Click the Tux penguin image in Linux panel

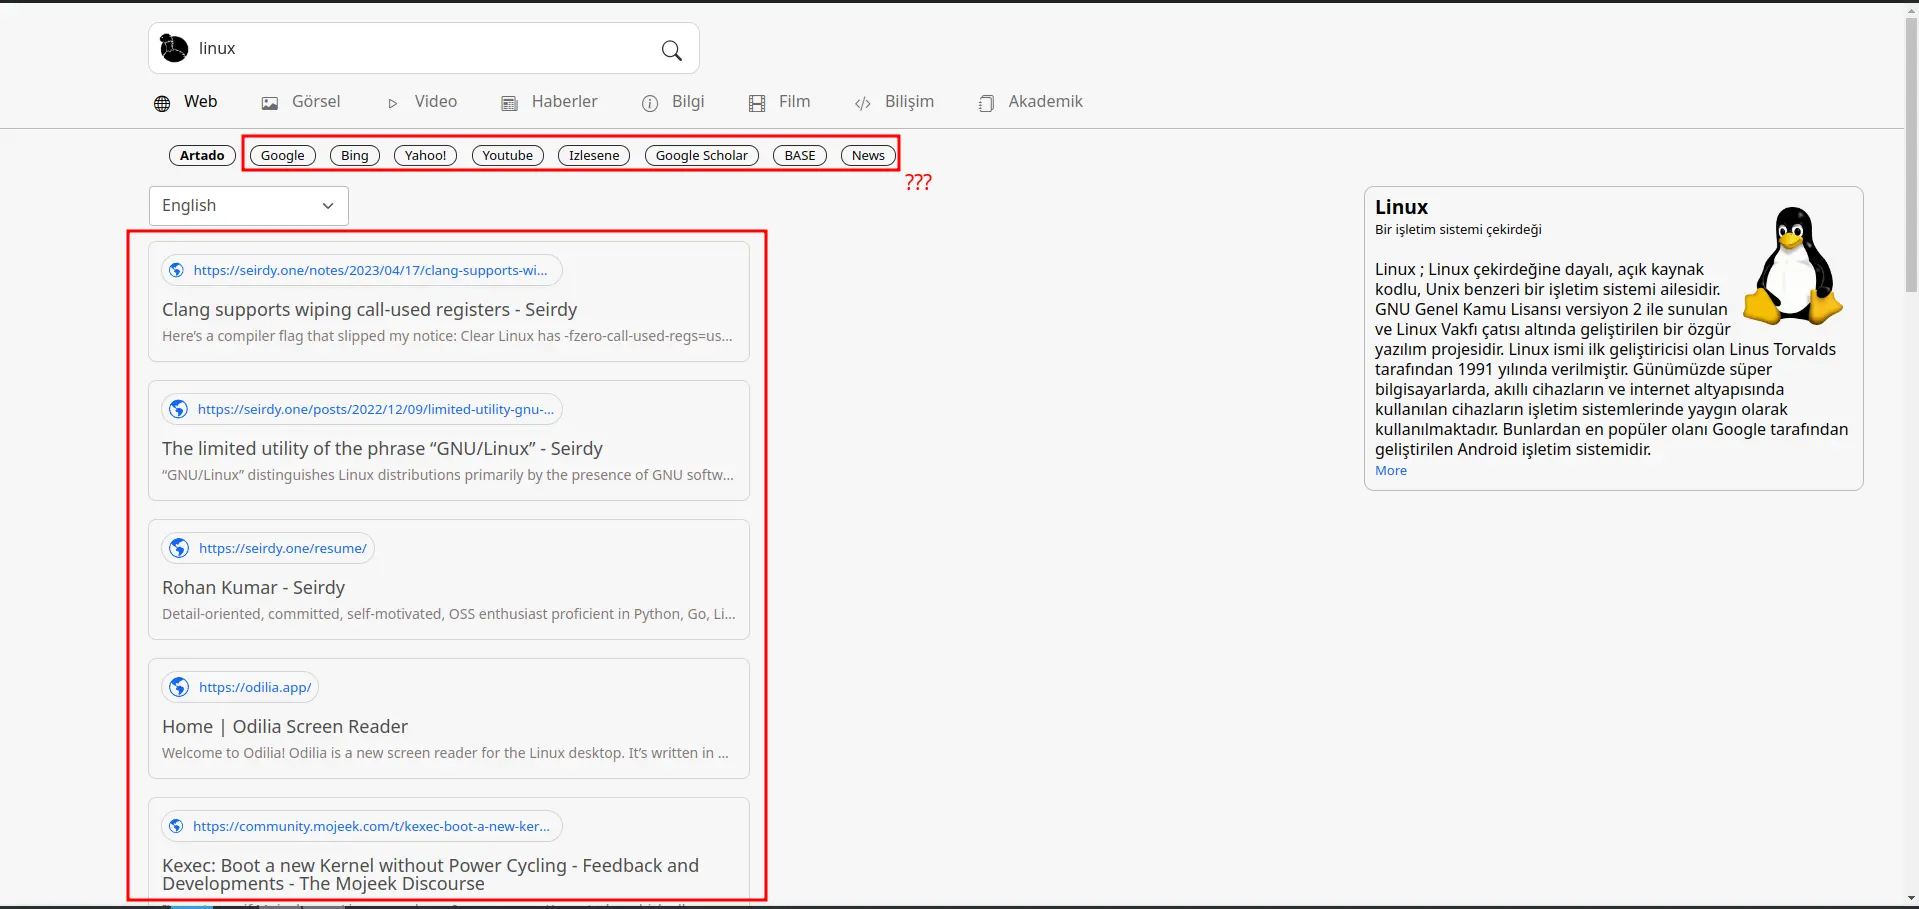click(x=1794, y=266)
